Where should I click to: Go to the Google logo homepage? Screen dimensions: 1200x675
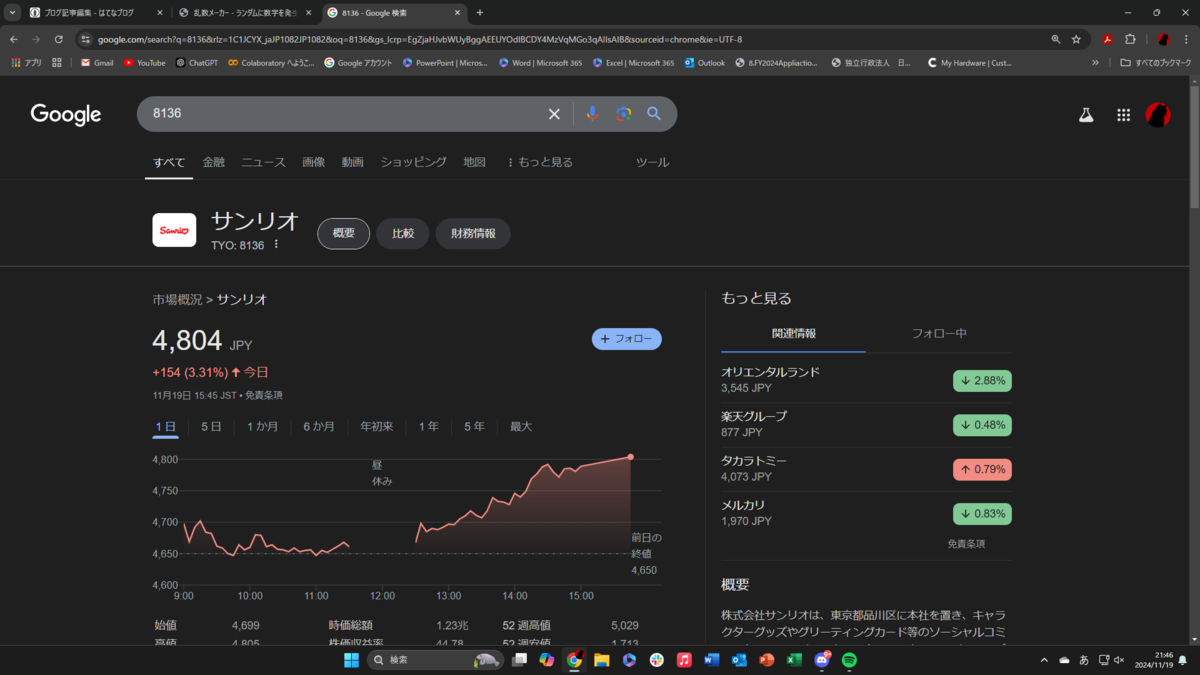(66, 114)
